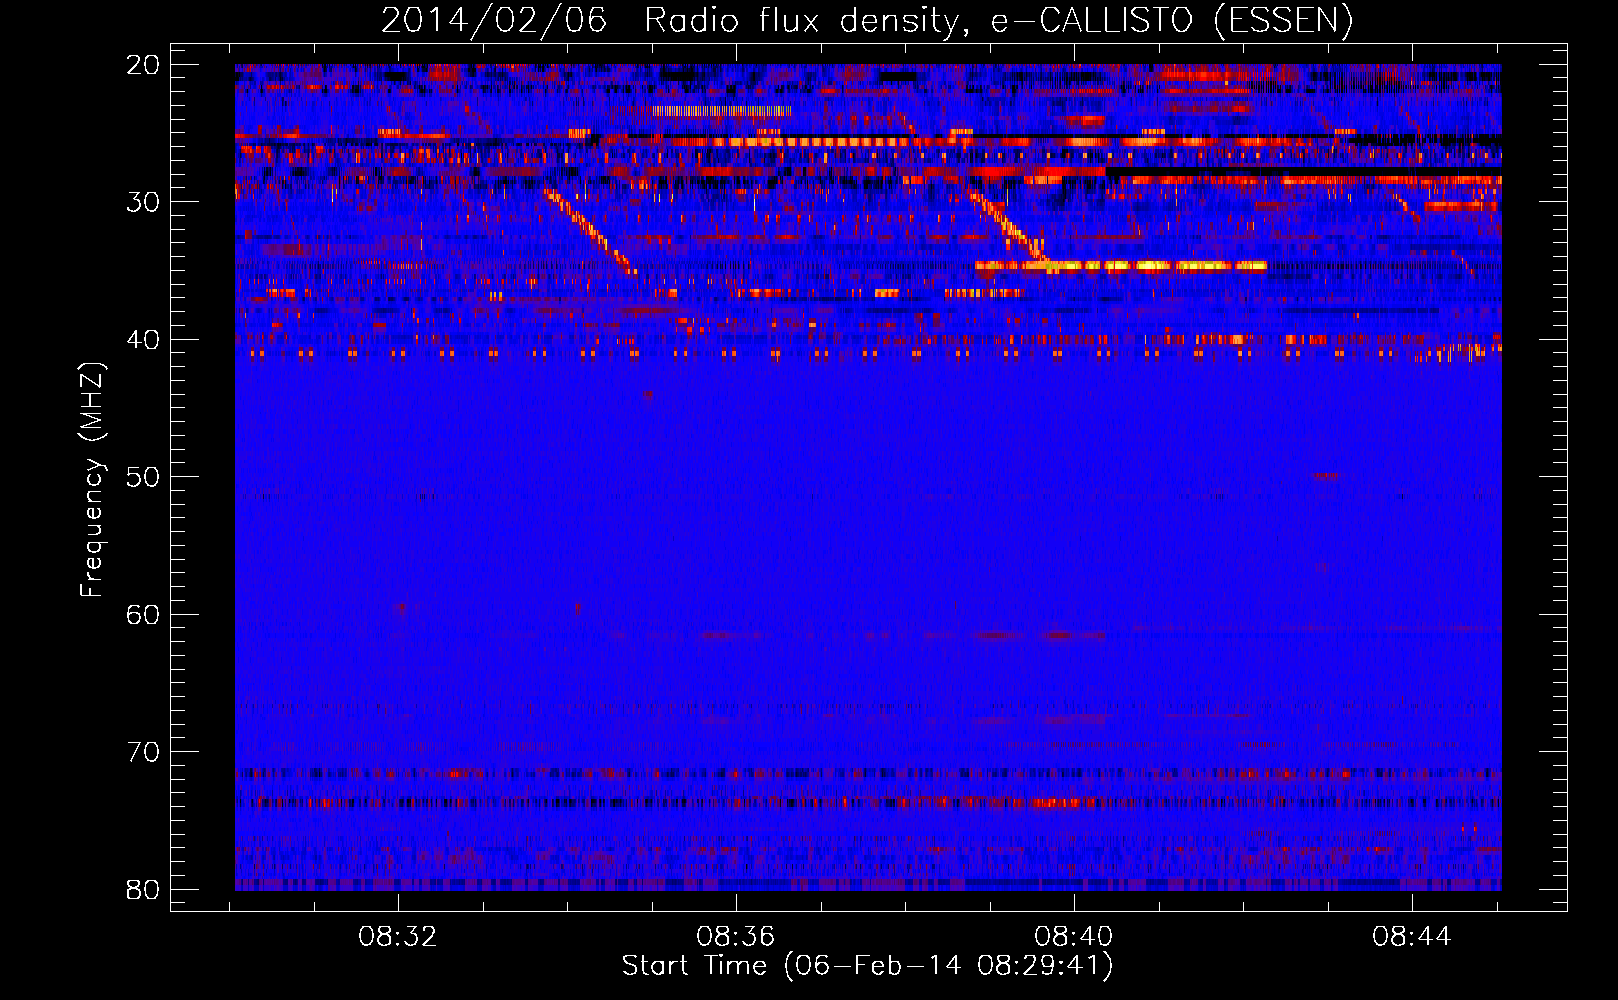
Task: Click the "50" frequency tick label
Action: (143, 477)
